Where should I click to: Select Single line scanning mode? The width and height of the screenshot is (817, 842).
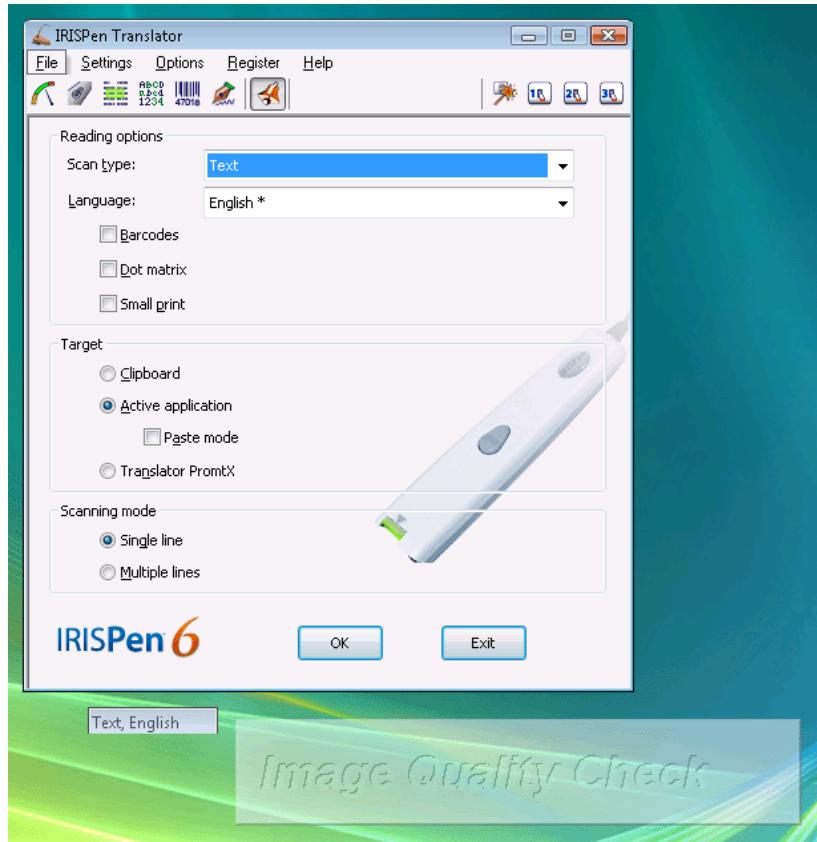[x=107, y=540]
